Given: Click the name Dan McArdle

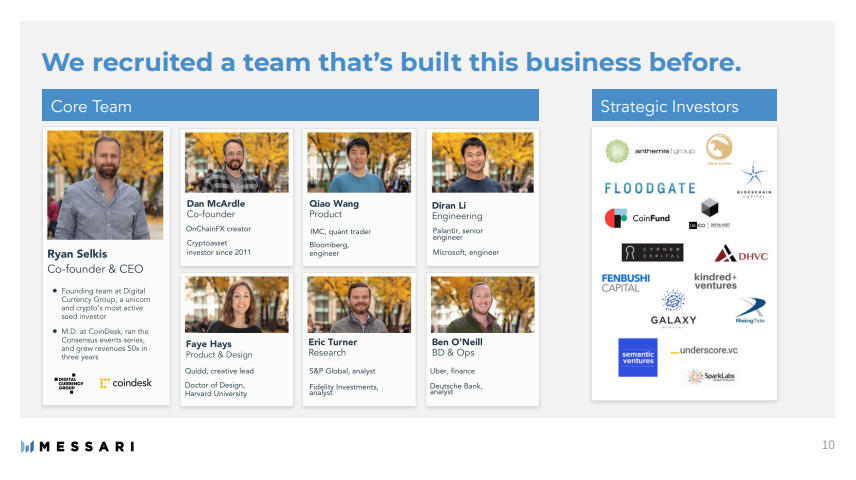Looking at the screenshot, I should point(216,203).
